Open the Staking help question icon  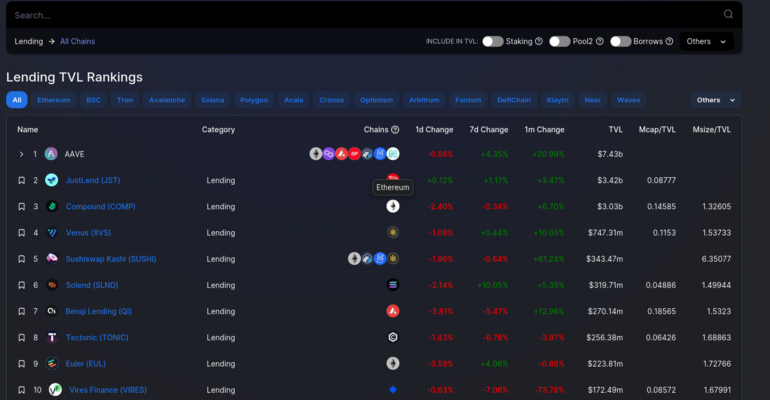point(539,41)
